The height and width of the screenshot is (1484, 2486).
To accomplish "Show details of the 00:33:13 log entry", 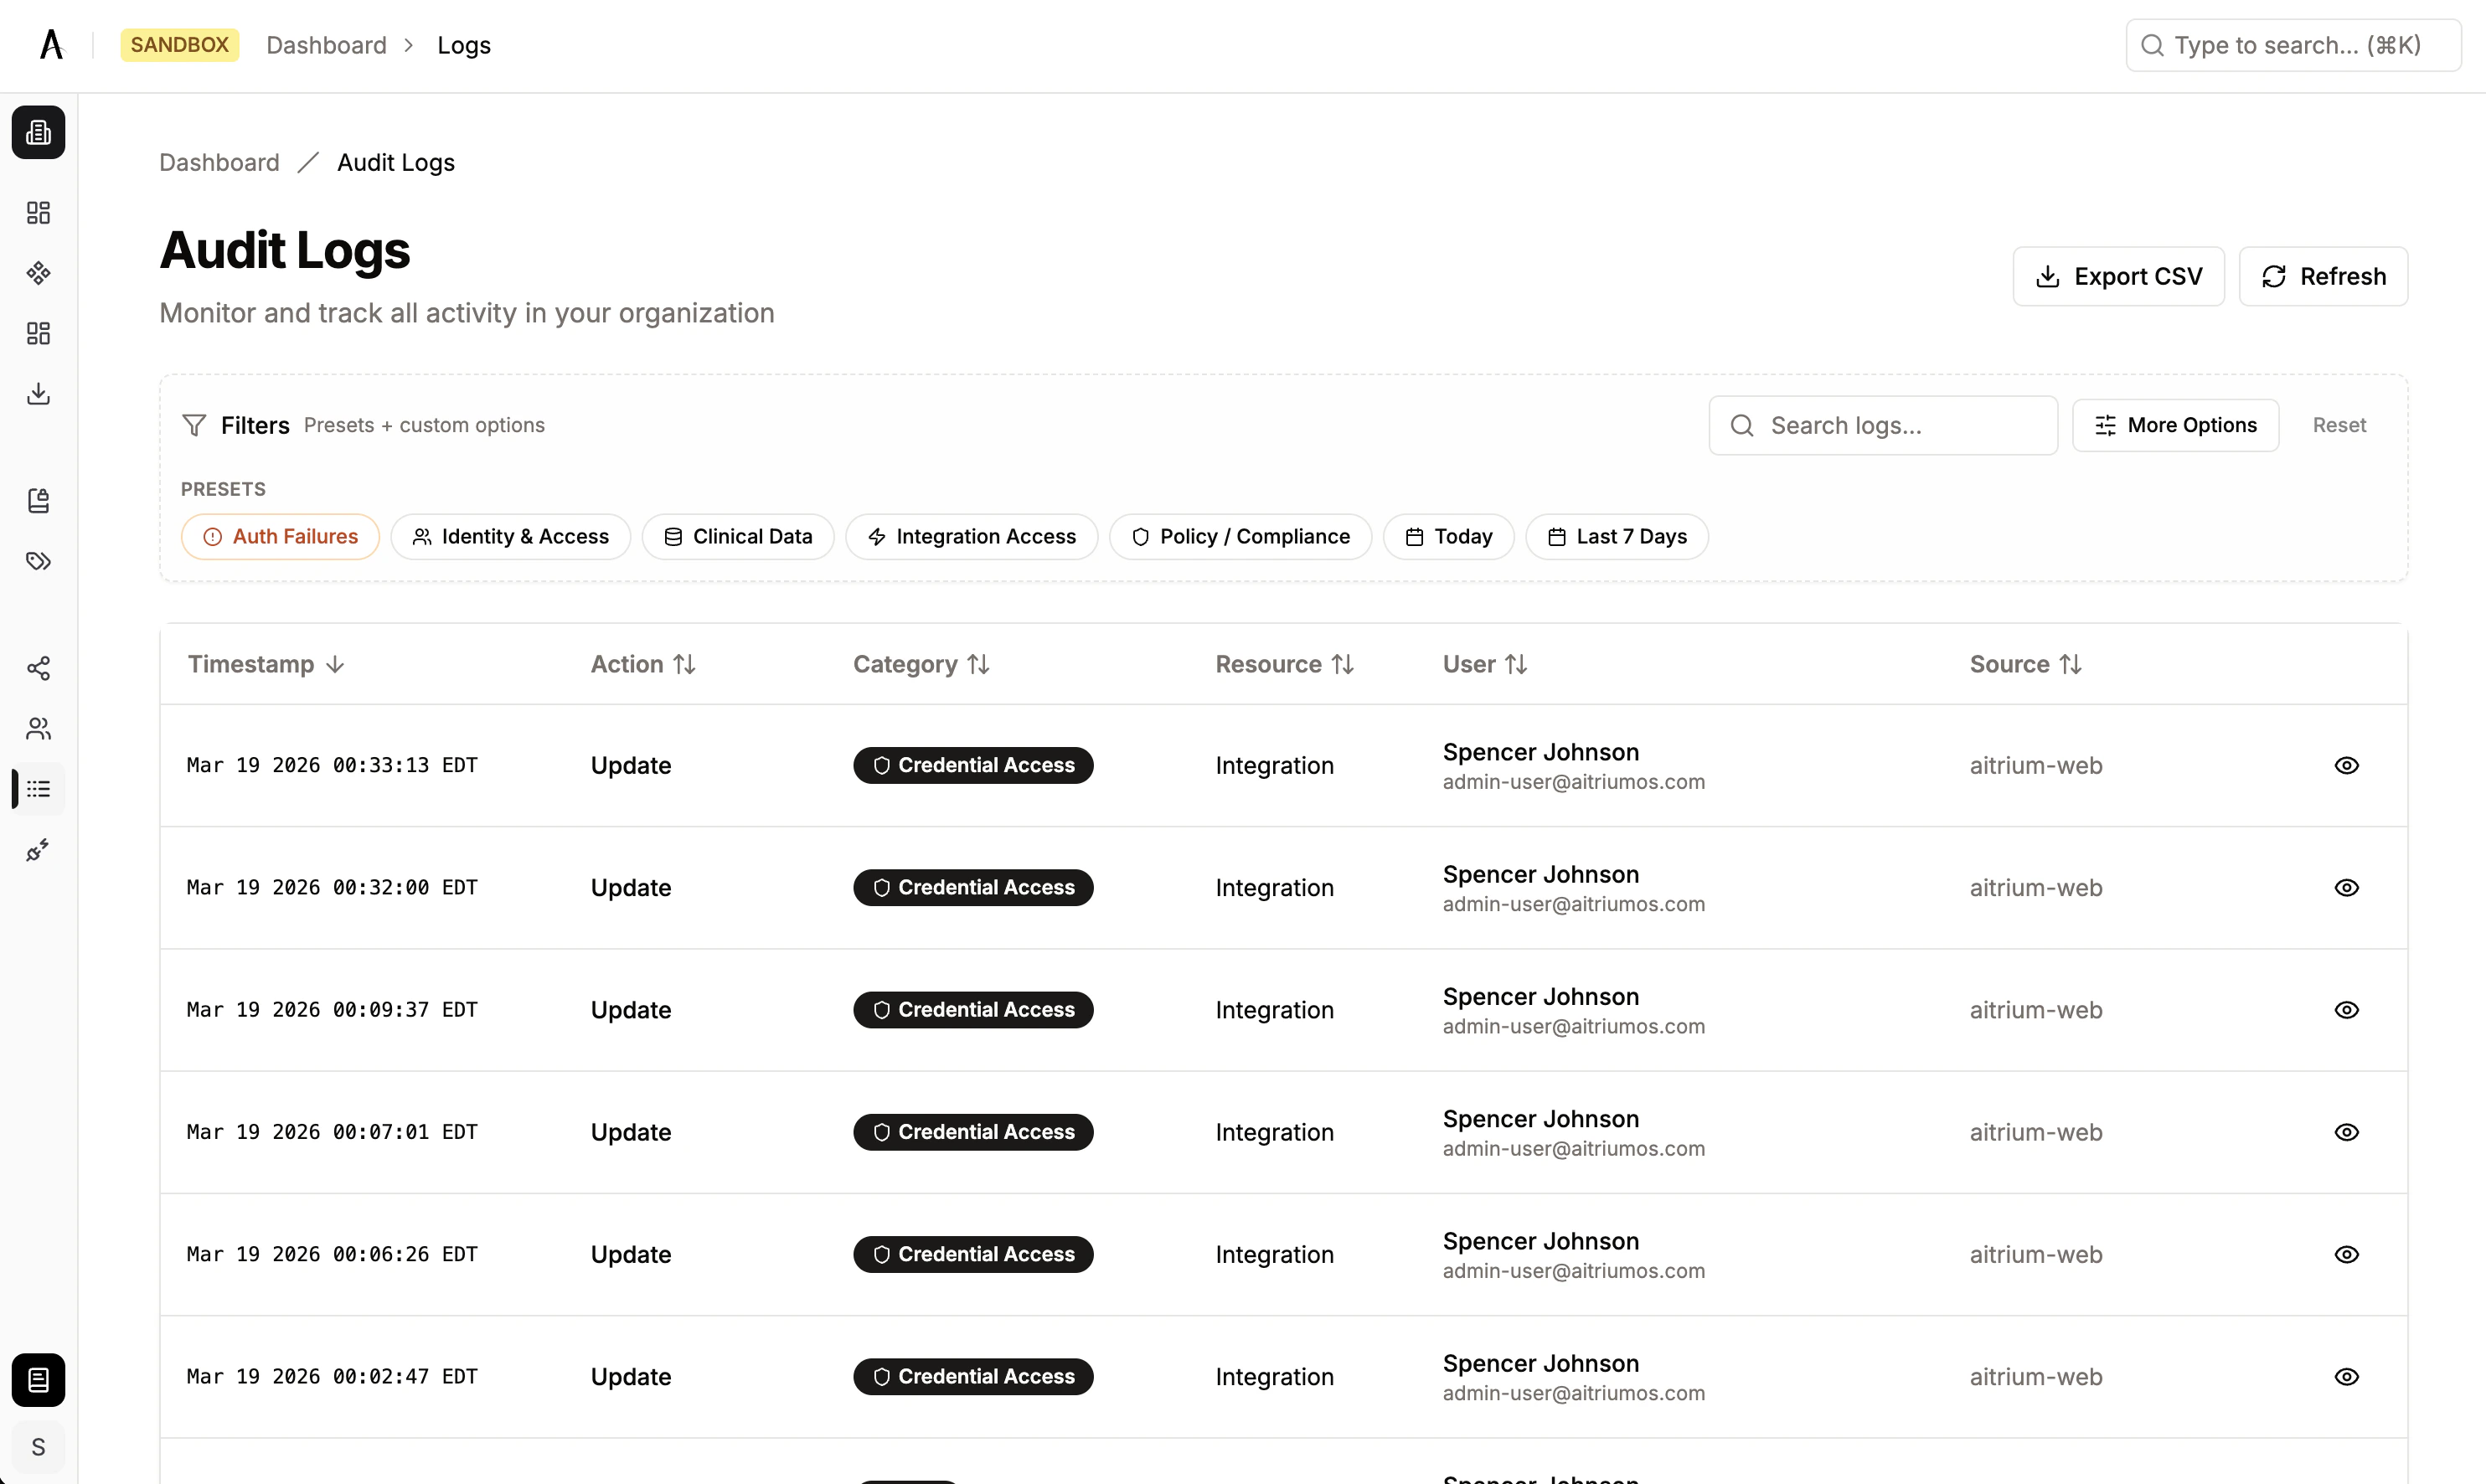I will tap(2347, 765).
